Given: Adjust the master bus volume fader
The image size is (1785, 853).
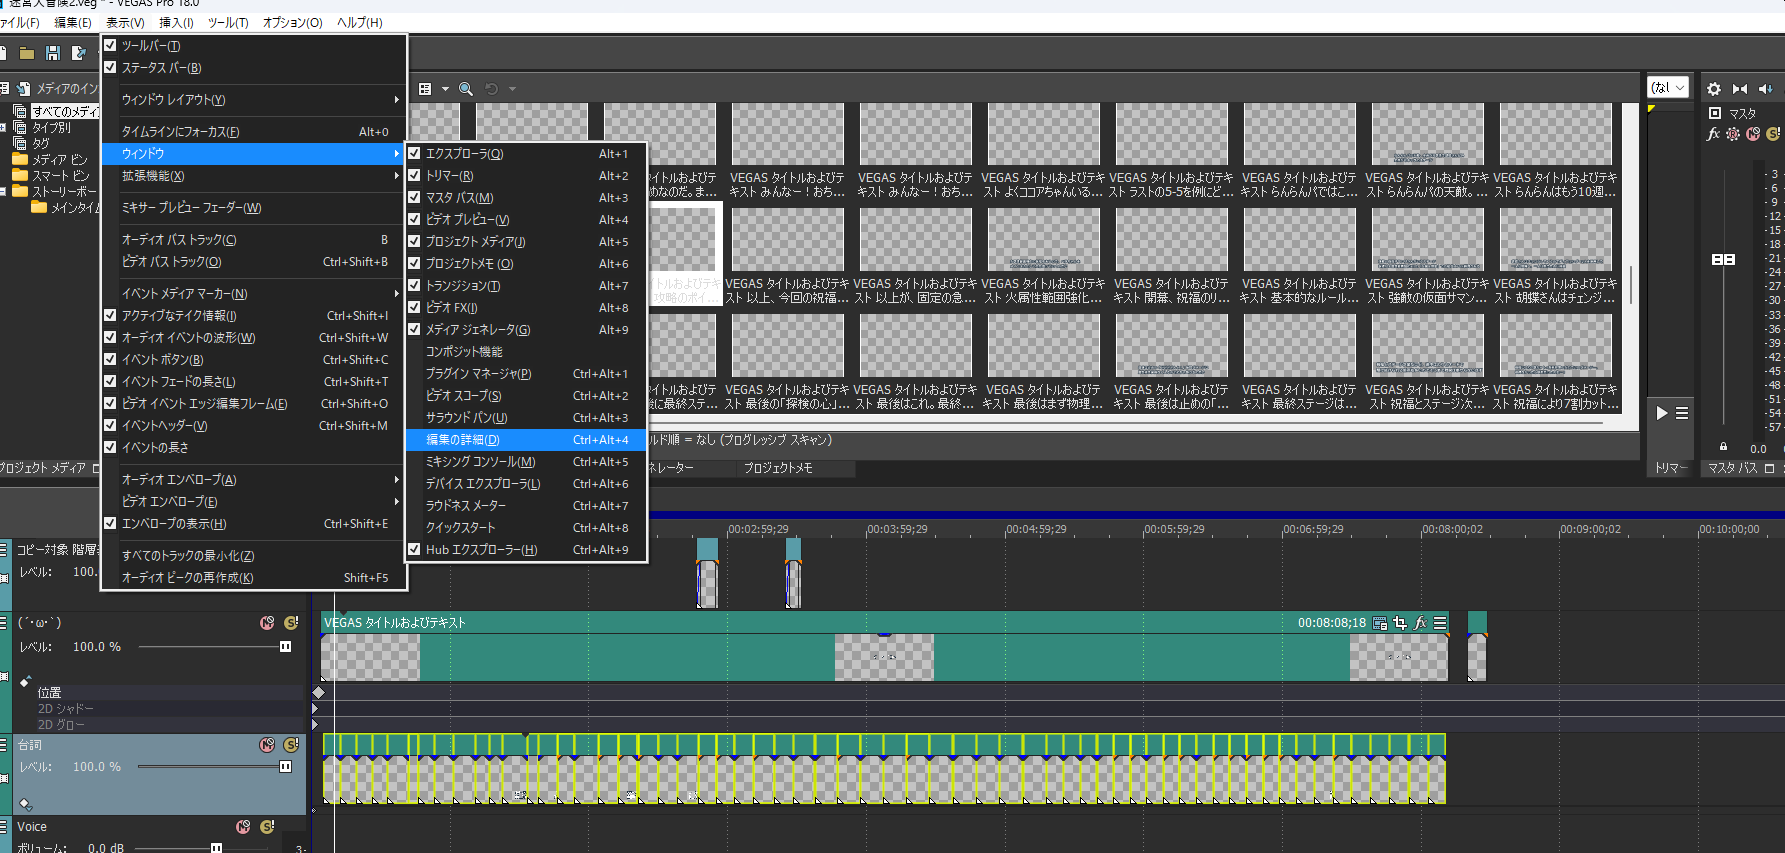Looking at the screenshot, I should tap(1723, 259).
